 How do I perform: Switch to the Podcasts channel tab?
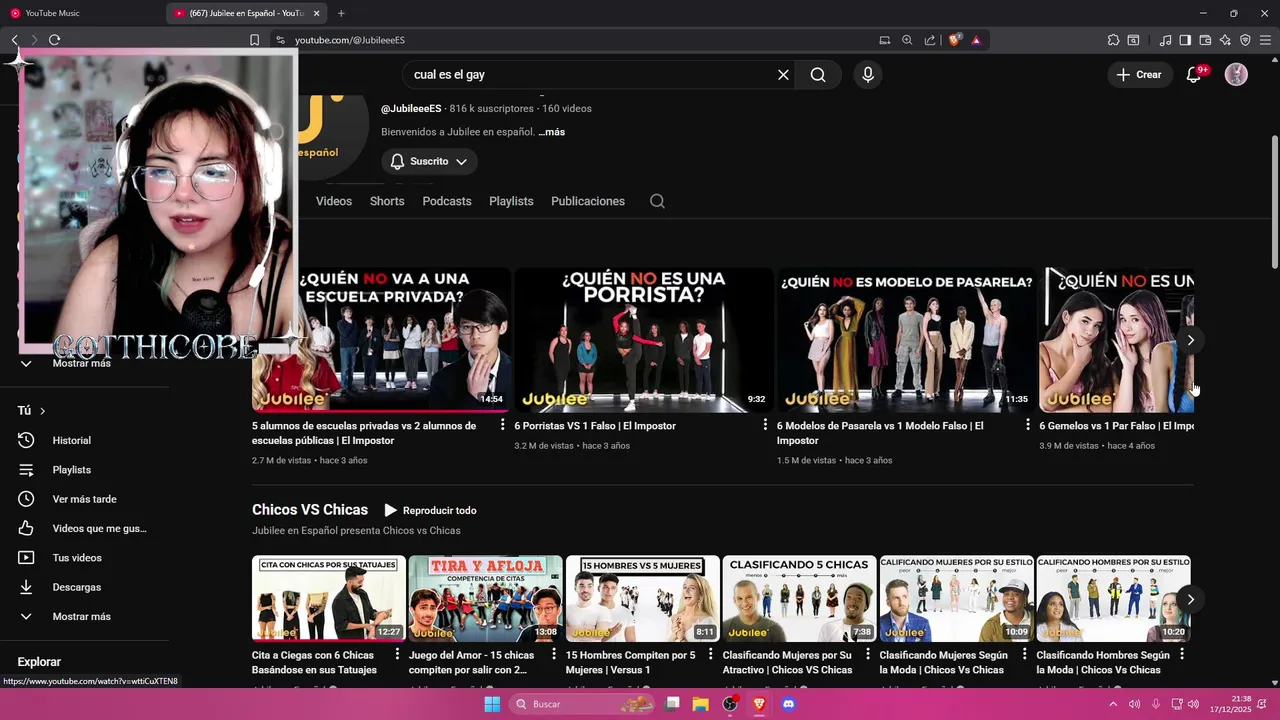click(x=447, y=201)
